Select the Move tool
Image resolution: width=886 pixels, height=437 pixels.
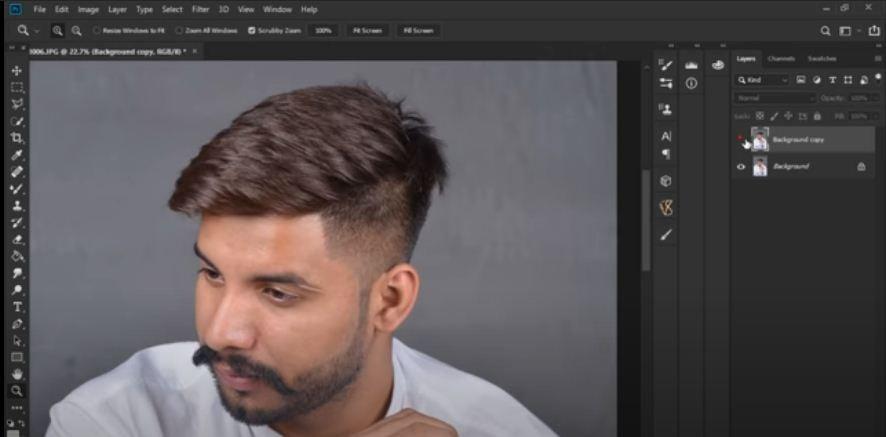coord(17,71)
